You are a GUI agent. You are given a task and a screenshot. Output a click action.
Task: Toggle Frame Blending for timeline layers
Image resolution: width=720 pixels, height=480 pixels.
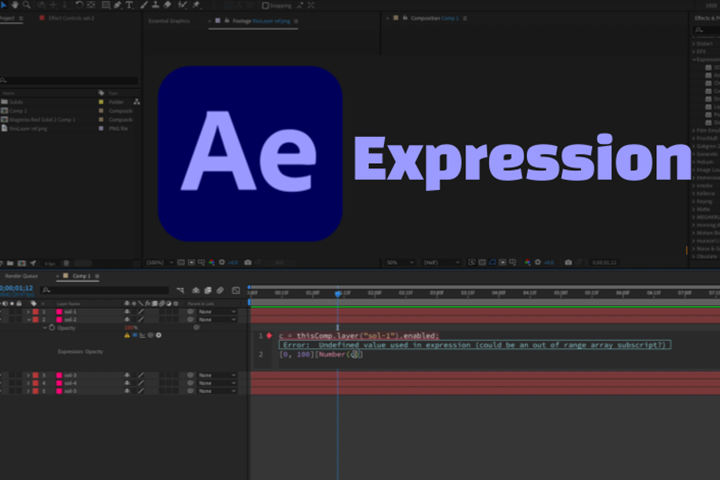[x=208, y=290]
